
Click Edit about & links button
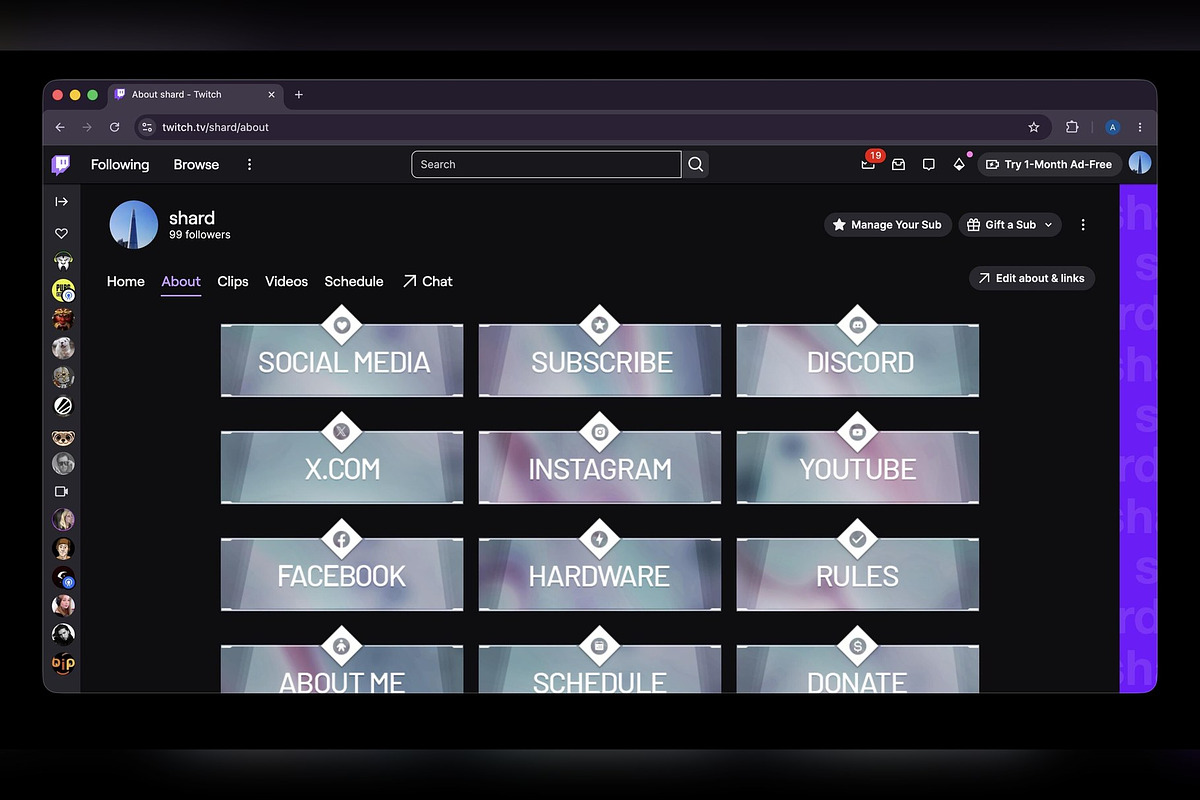click(1032, 278)
